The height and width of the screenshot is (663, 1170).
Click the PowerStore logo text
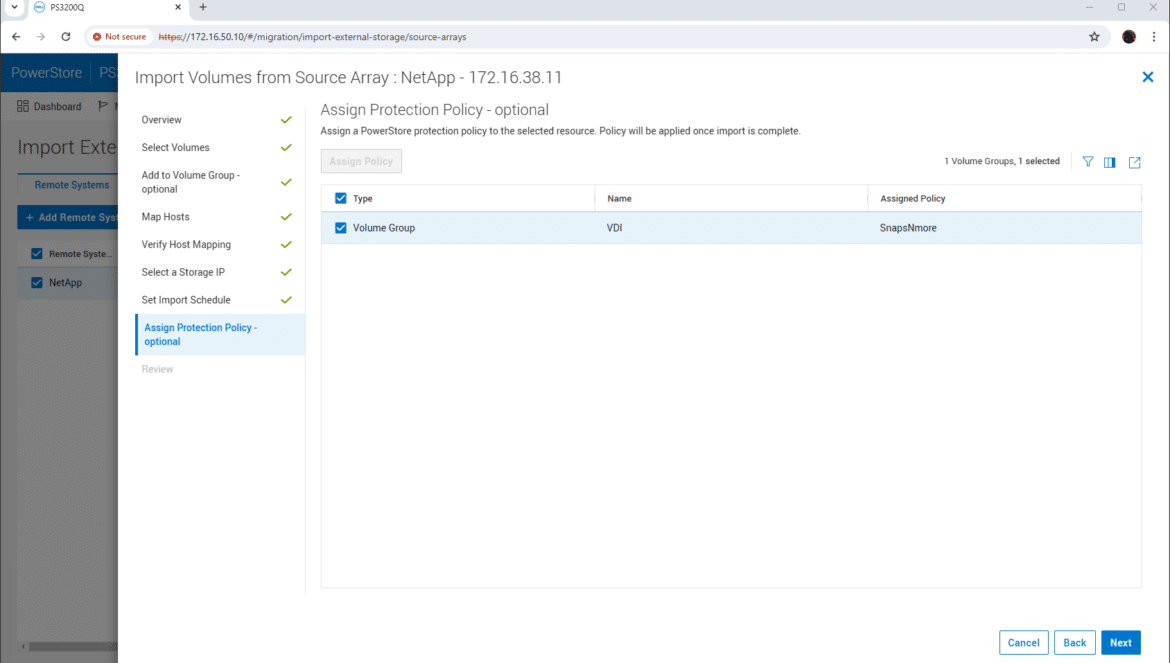tap(46, 72)
